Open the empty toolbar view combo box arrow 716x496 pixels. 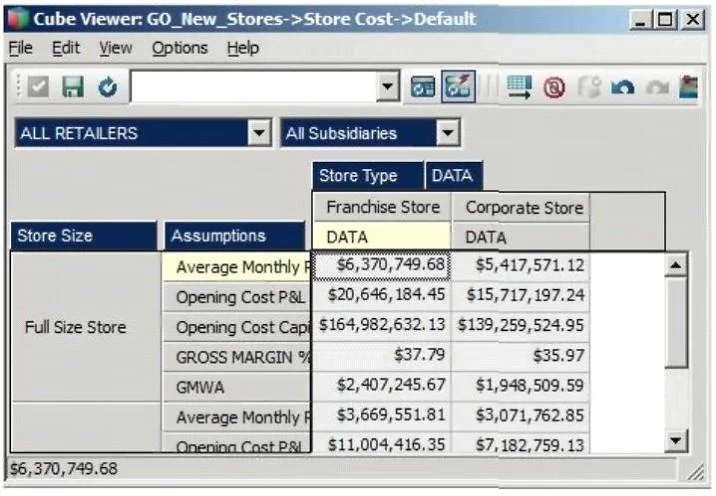click(x=388, y=86)
